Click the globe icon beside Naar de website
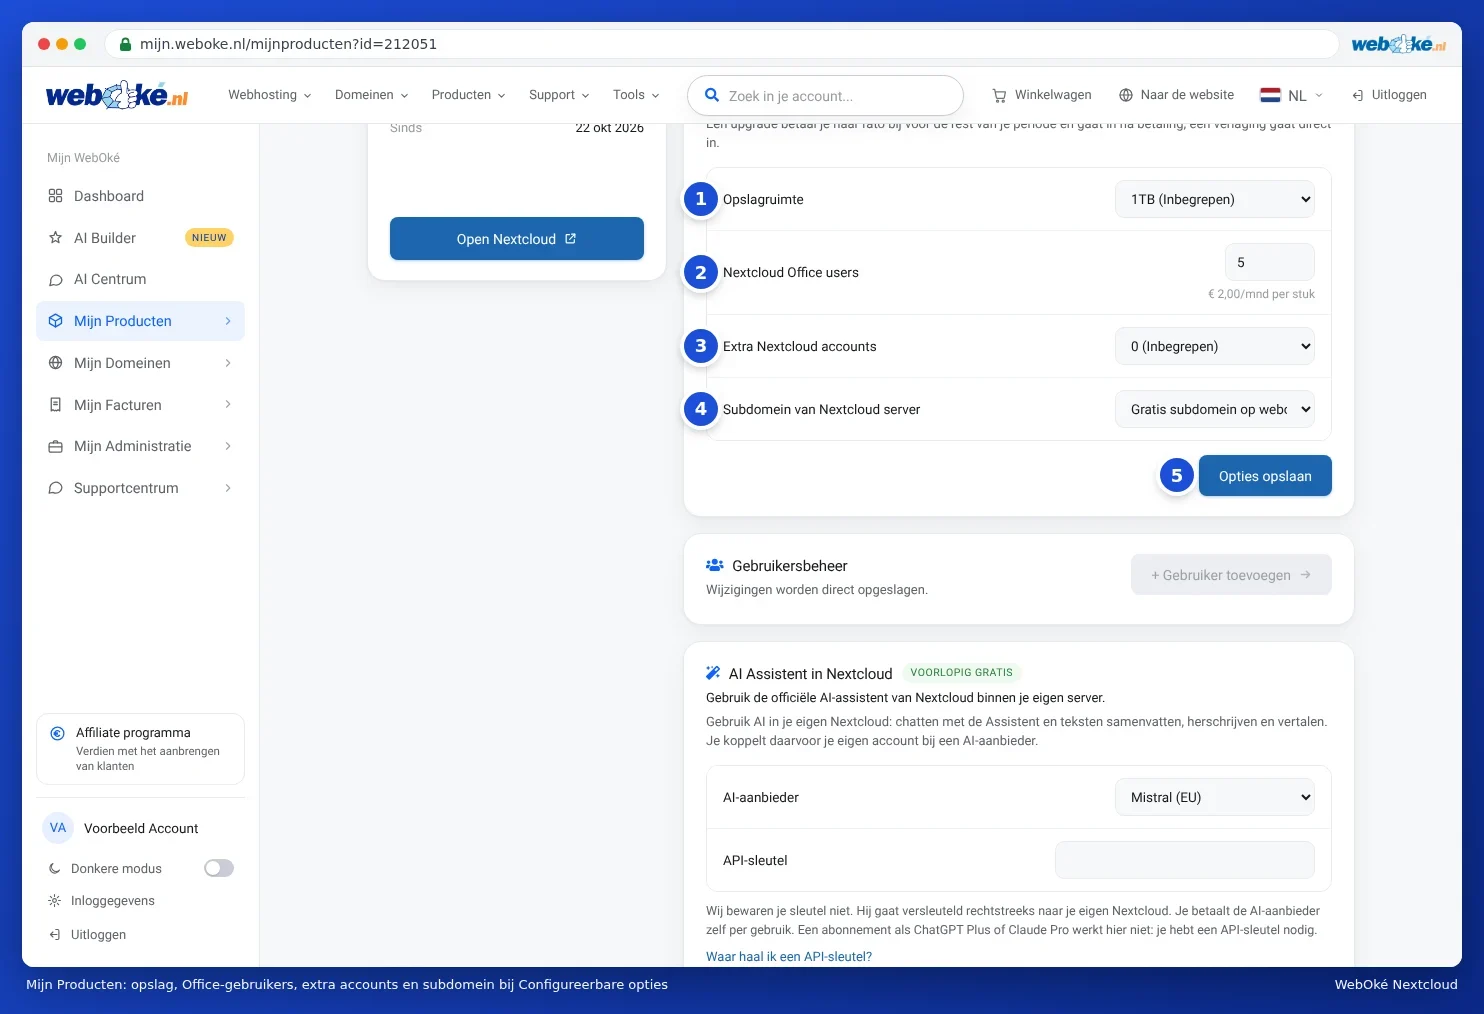The image size is (1484, 1014). 1126,95
